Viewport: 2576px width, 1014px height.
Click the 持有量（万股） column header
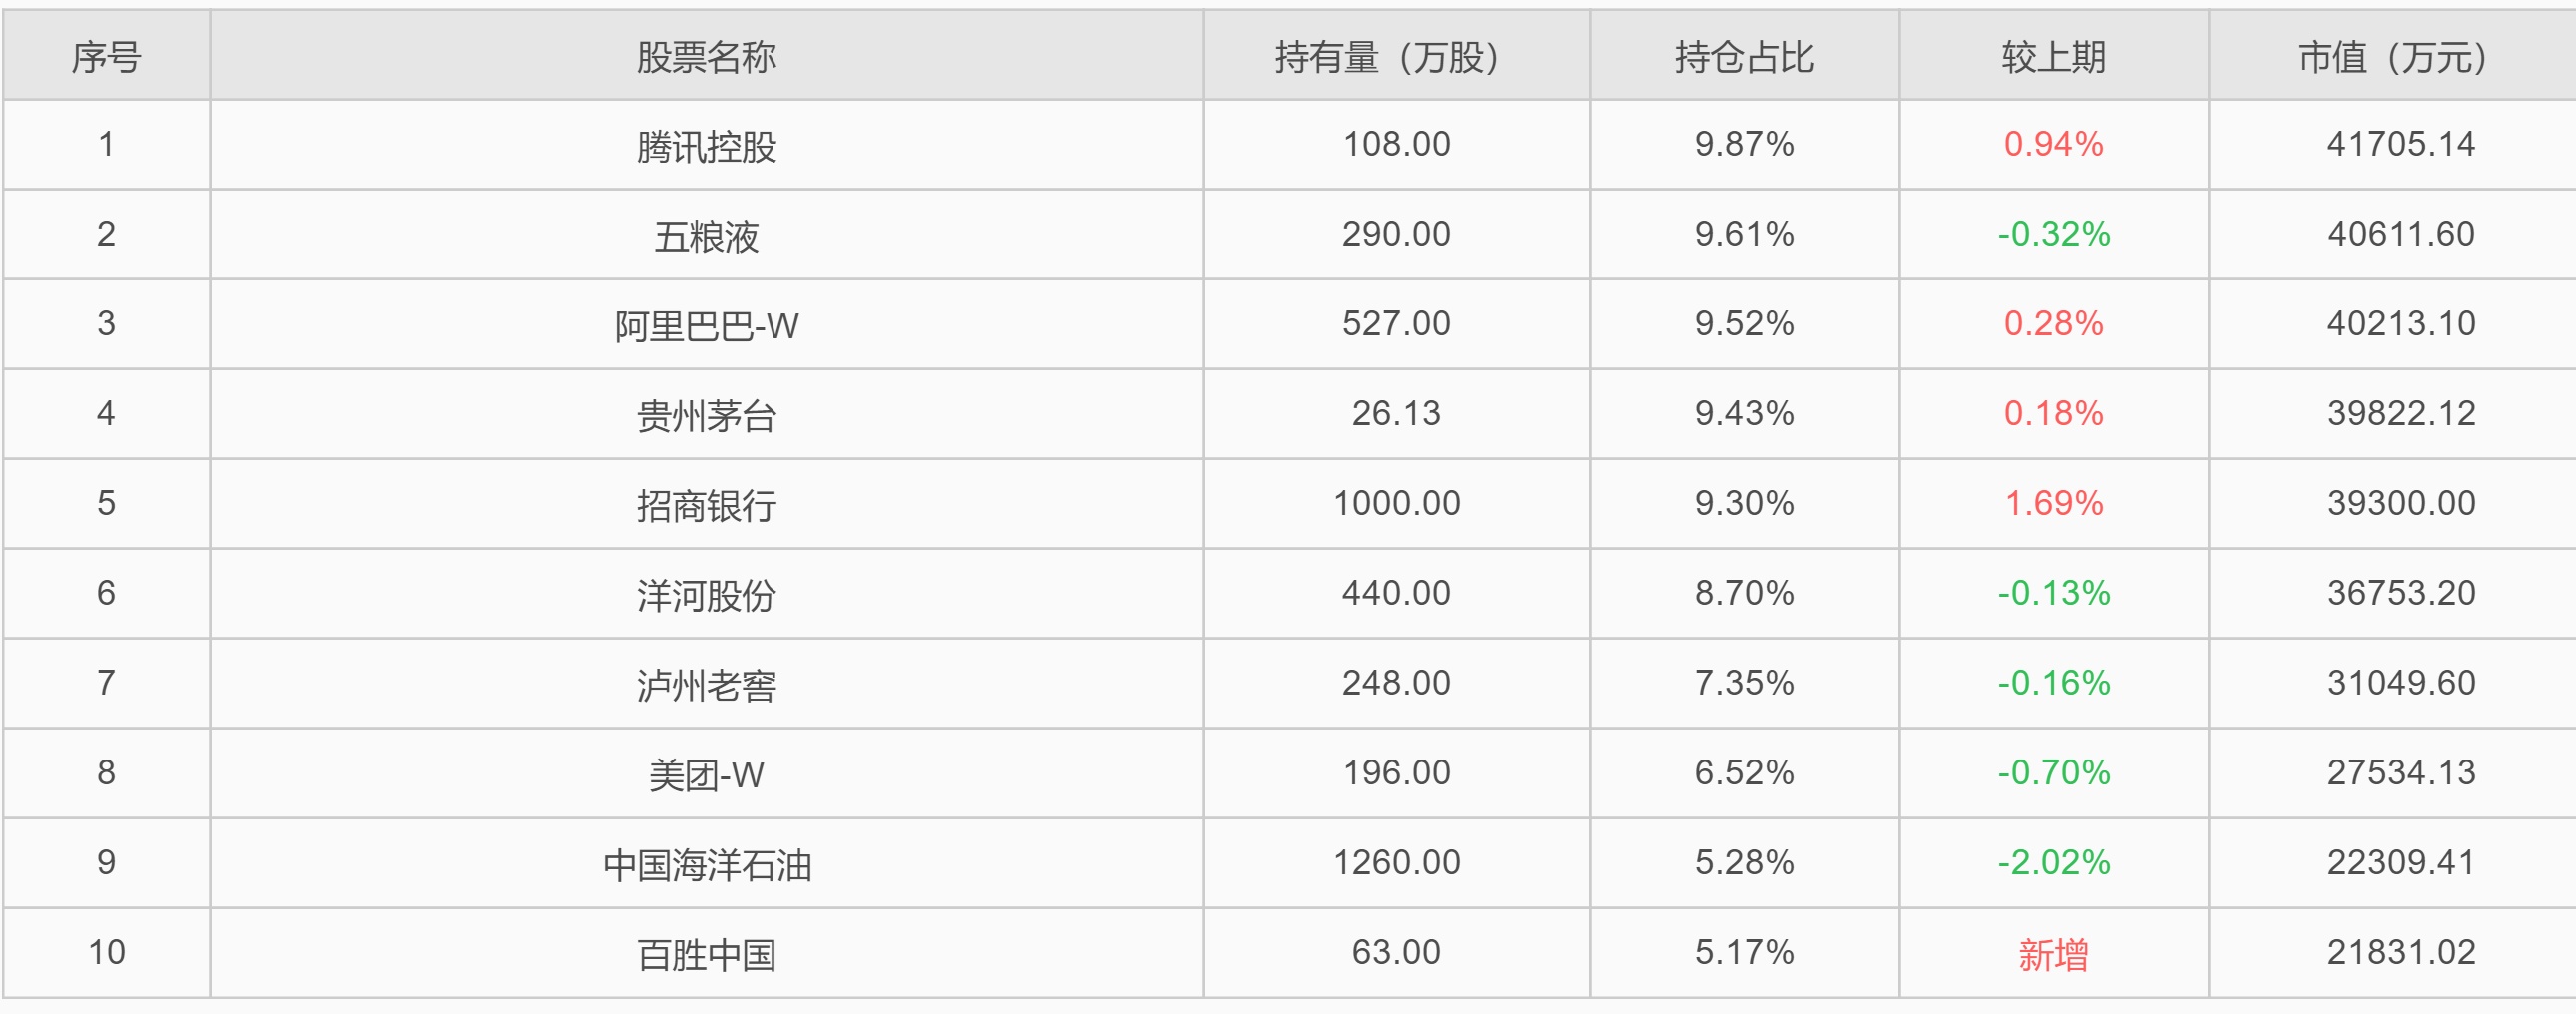point(1395,57)
